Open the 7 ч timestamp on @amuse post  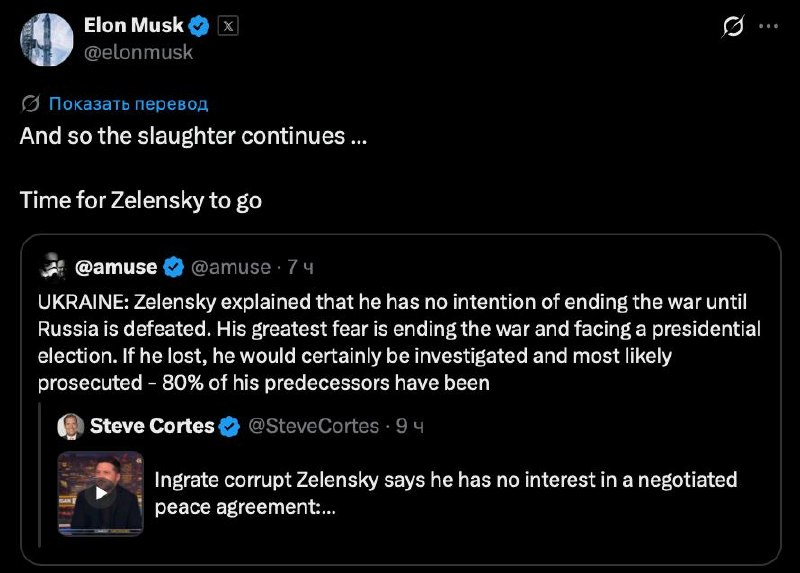pos(301,267)
